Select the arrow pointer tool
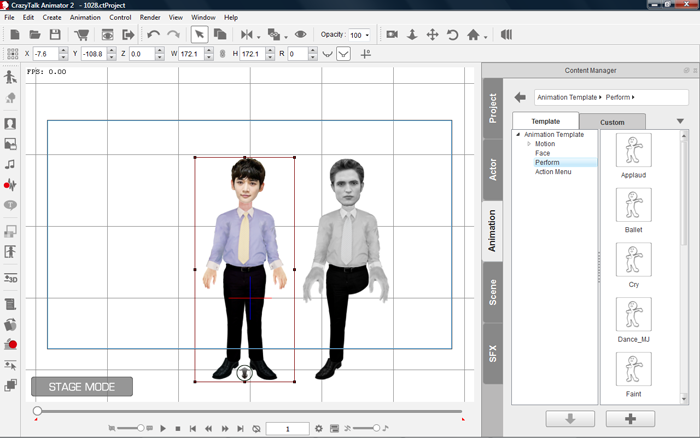The height and width of the screenshot is (438, 700). pyautogui.click(x=199, y=35)
